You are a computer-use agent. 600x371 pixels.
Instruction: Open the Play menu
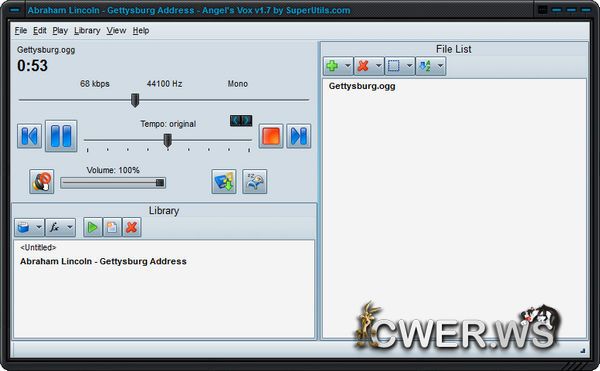point(60,31)
